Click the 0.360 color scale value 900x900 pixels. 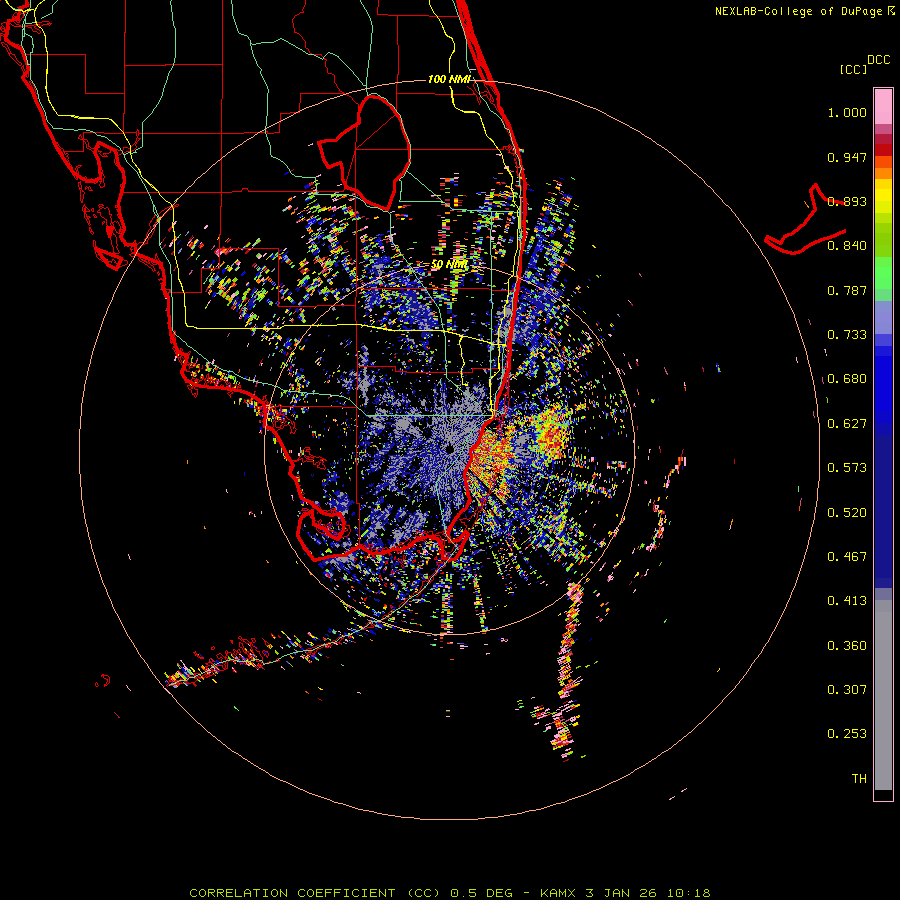[847, 646]
